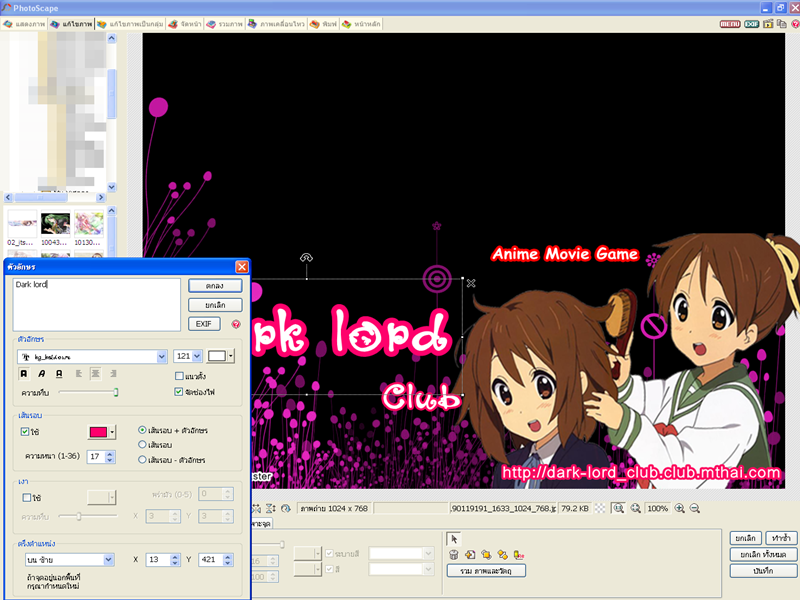Click the ยกเลิก cancel button in text dialog
The height and width of the screenshot is (600, 800).
coord(215,305)
